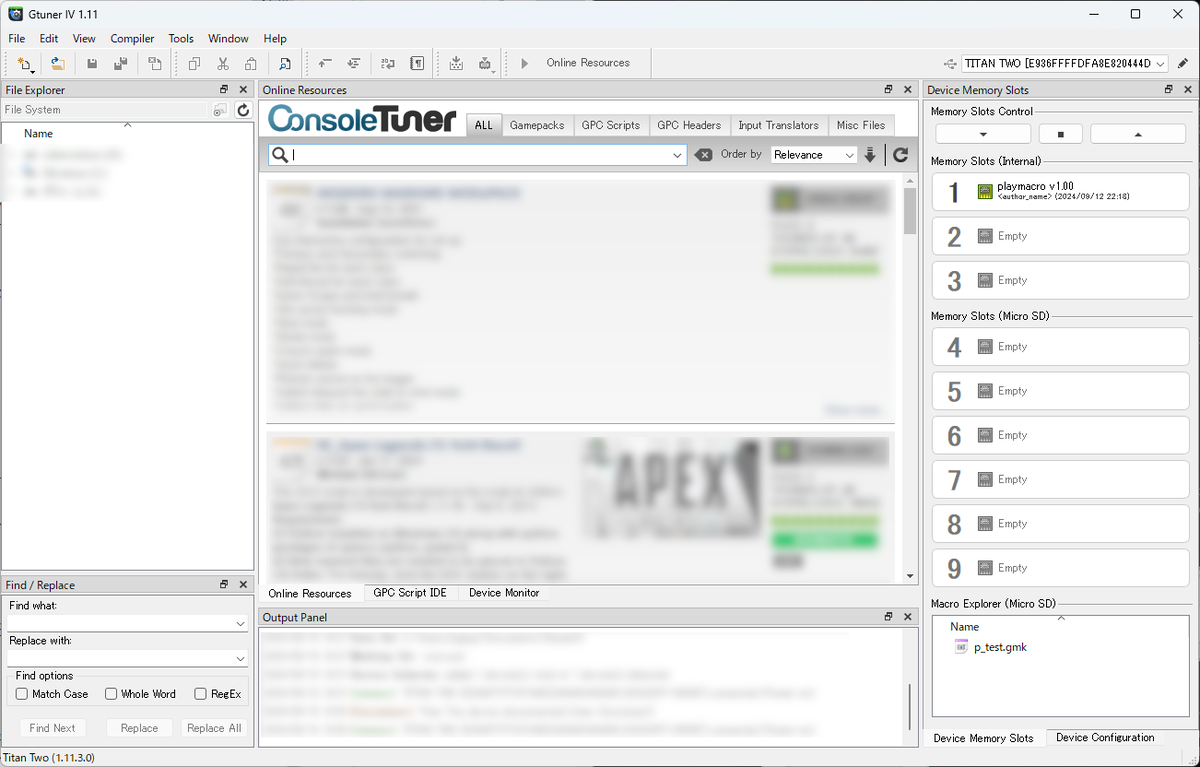The image size is (1200, 767).
Task: Open the Compiler menu
Action: 132,39
